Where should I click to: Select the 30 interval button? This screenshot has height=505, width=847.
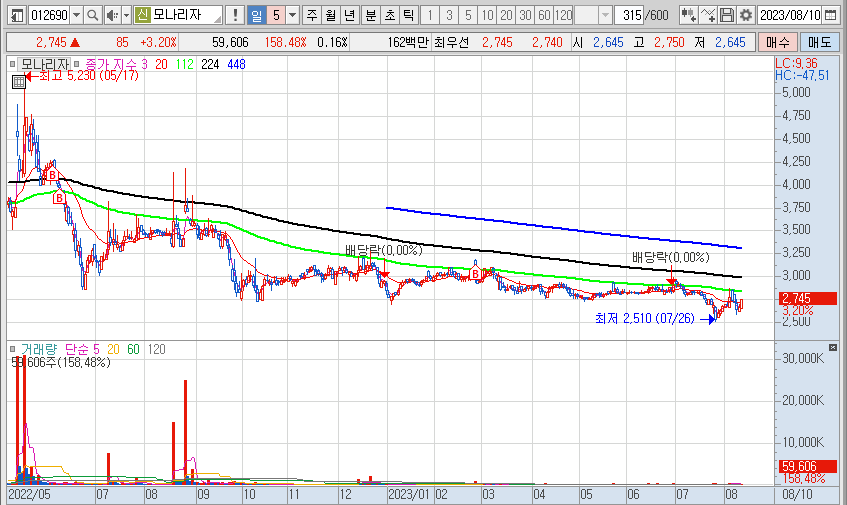coord(525,15)
